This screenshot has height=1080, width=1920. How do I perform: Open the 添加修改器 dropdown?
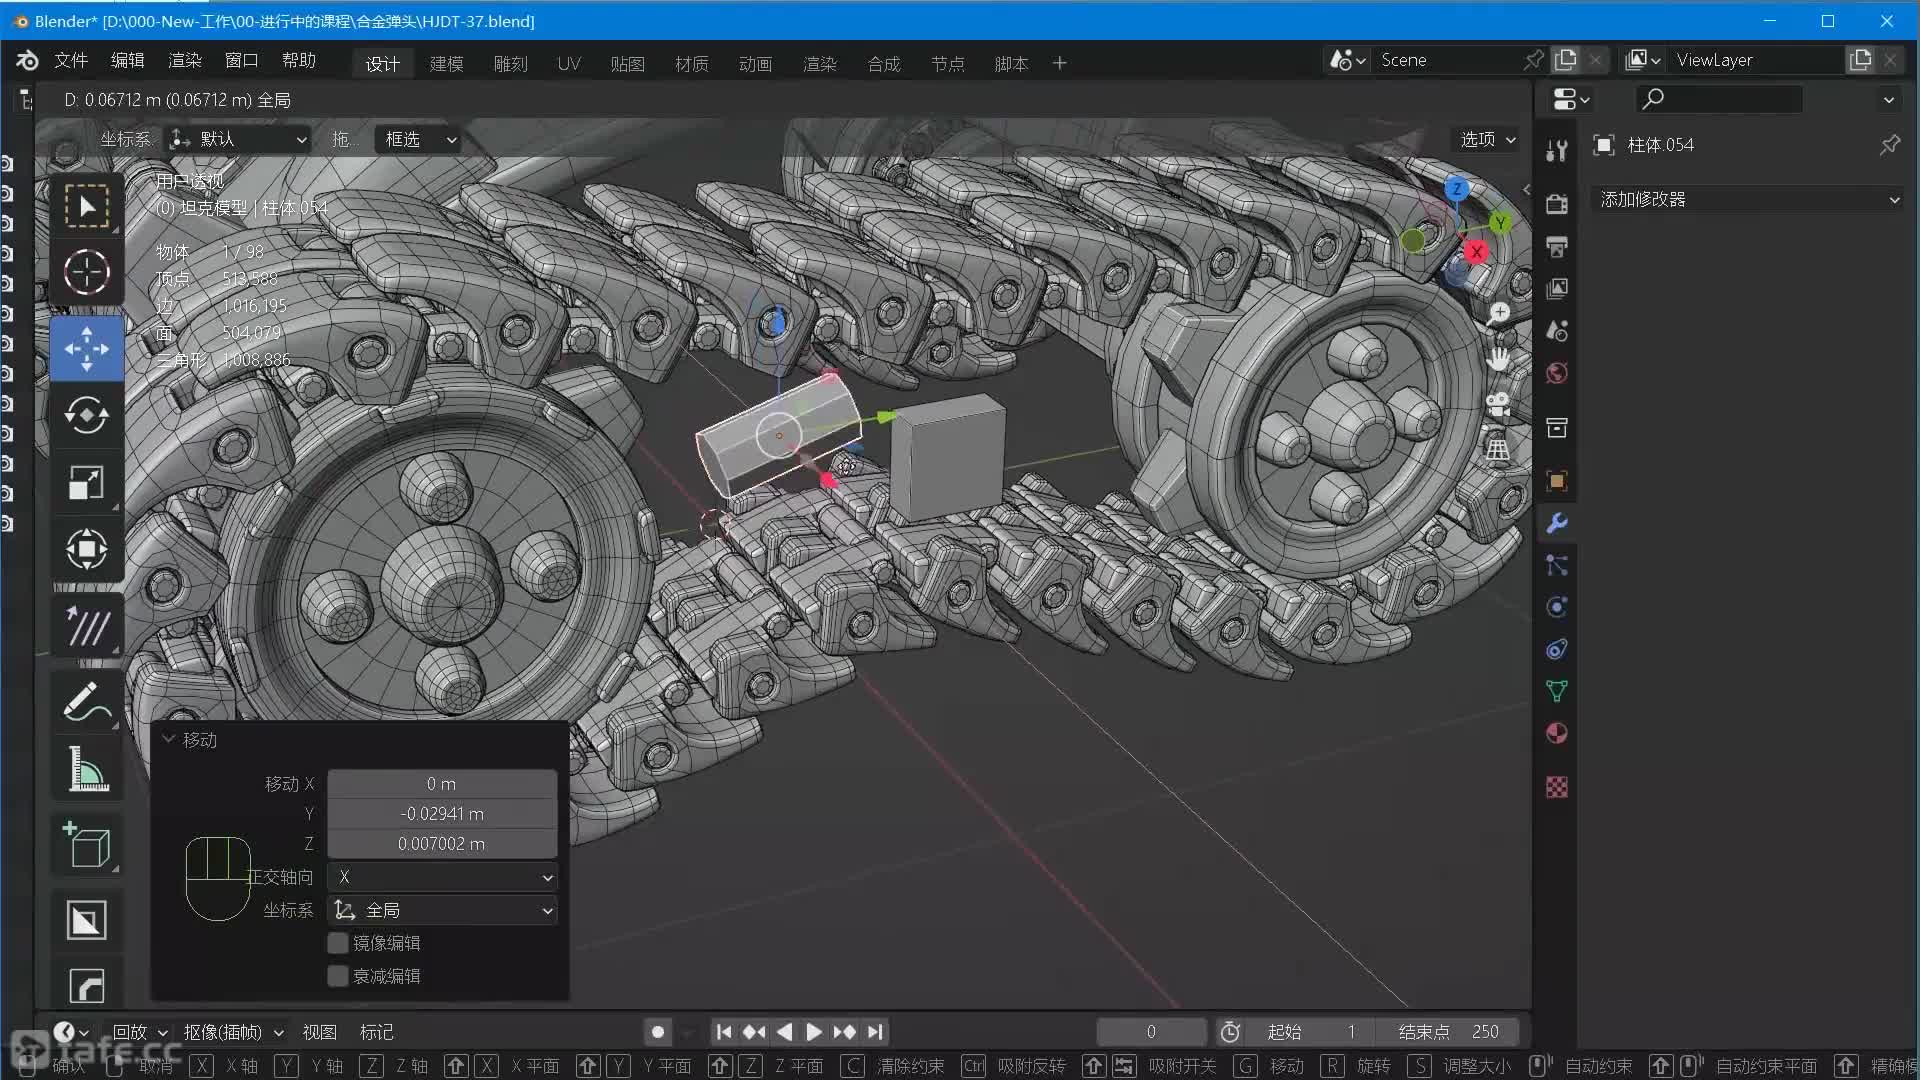tap(1748, 199)
